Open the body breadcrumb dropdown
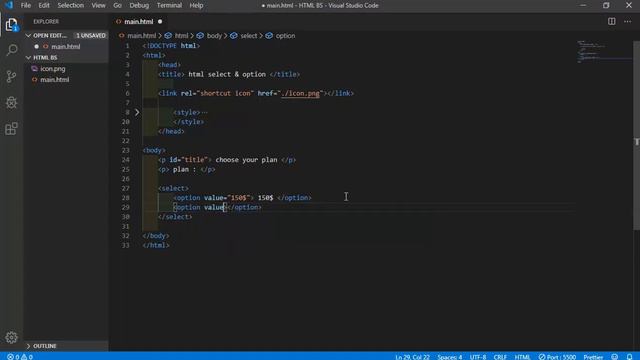The height and width of the screenshot is (360, 640). pyautogui.click(x=209, y=36)
